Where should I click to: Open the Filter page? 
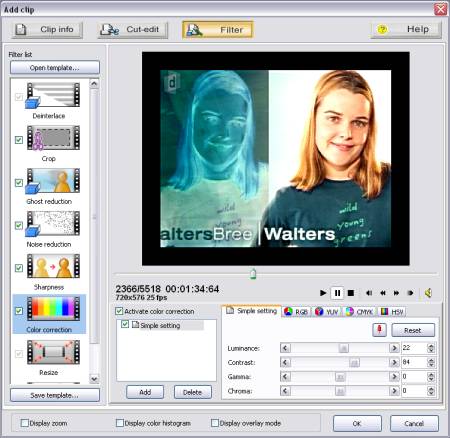point(218,30)
